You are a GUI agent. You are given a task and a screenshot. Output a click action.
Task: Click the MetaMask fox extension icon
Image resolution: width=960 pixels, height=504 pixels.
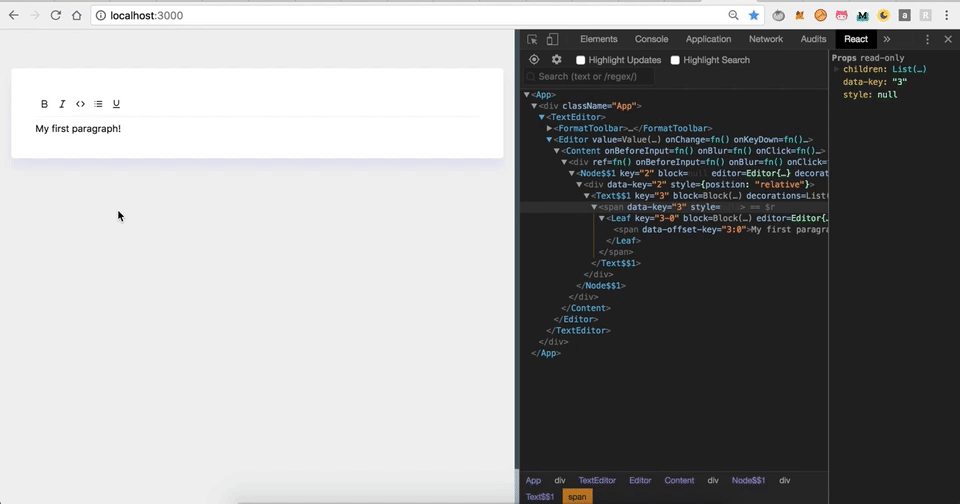[x=800, y=15]
